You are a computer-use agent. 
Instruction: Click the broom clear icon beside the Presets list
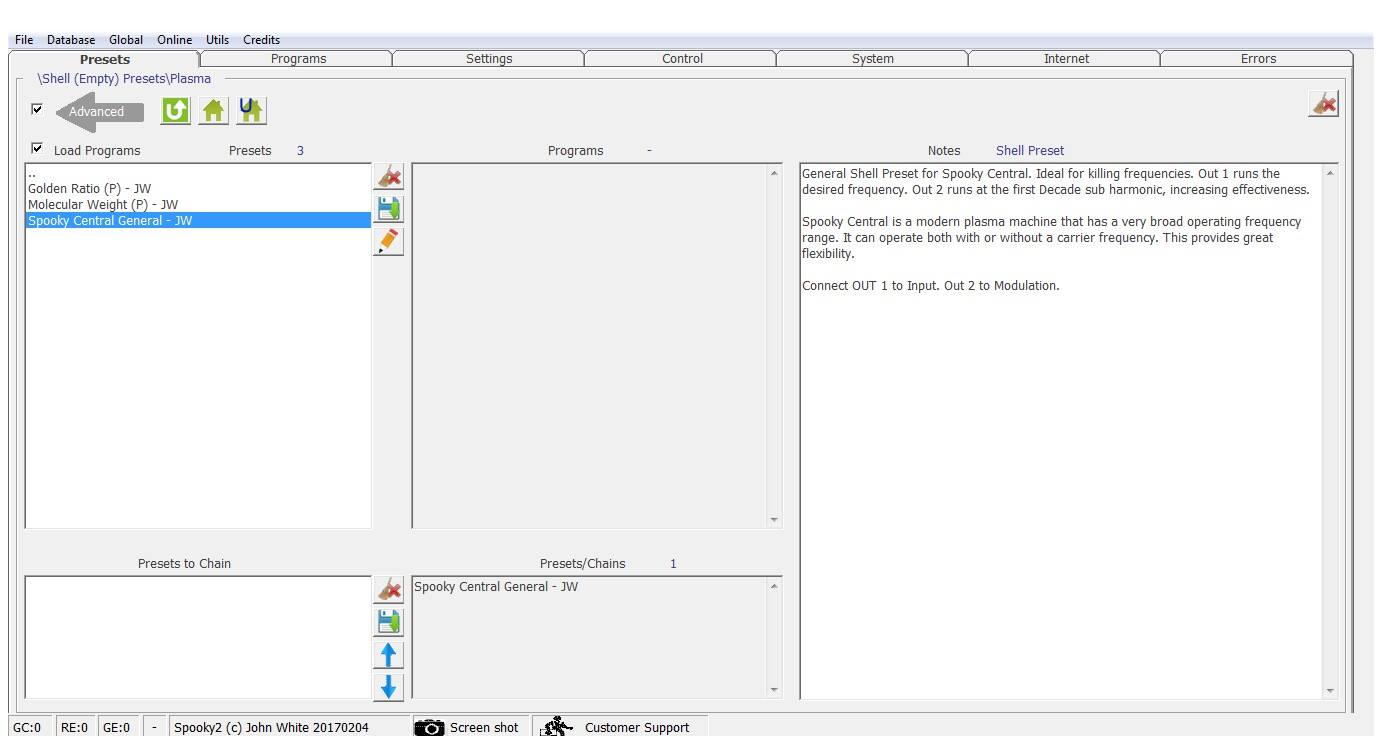389,177
